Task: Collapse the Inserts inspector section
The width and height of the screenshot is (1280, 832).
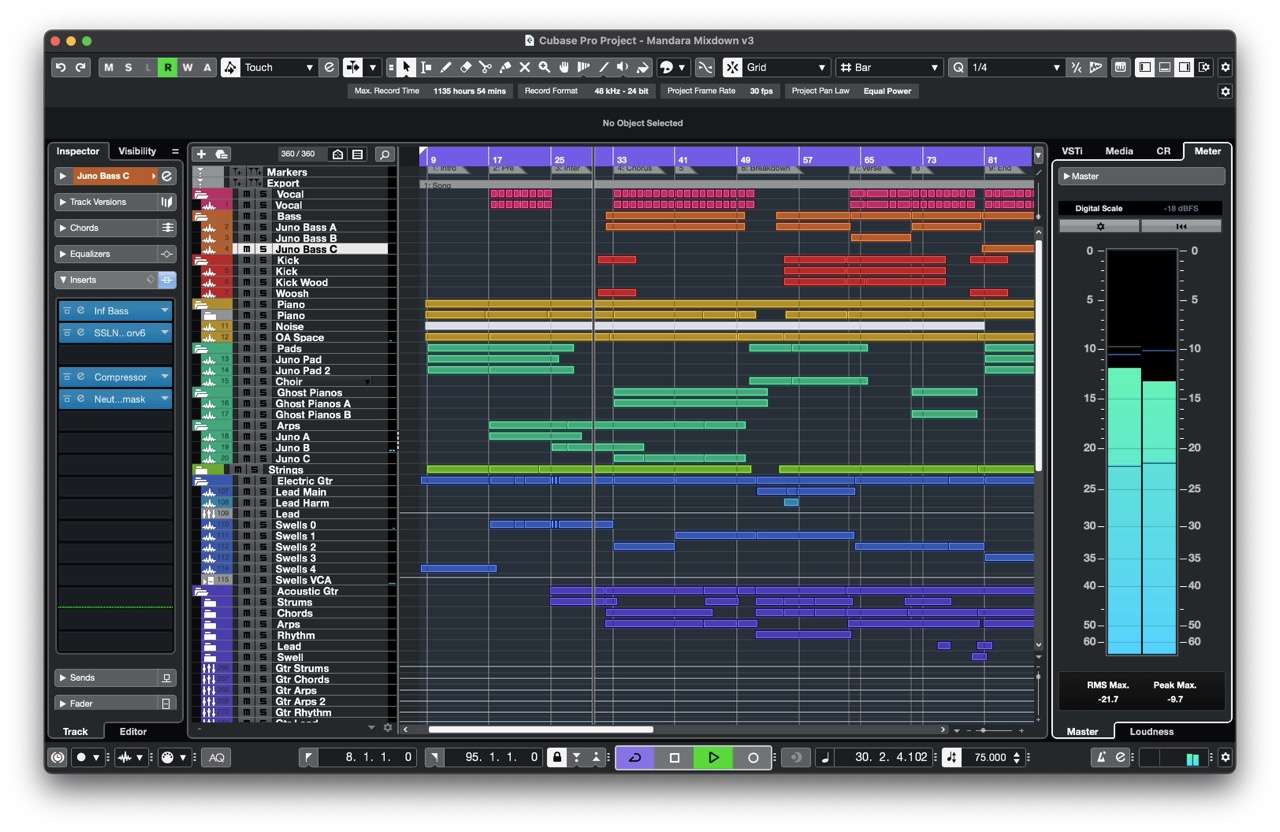Action: click(115, 280)
